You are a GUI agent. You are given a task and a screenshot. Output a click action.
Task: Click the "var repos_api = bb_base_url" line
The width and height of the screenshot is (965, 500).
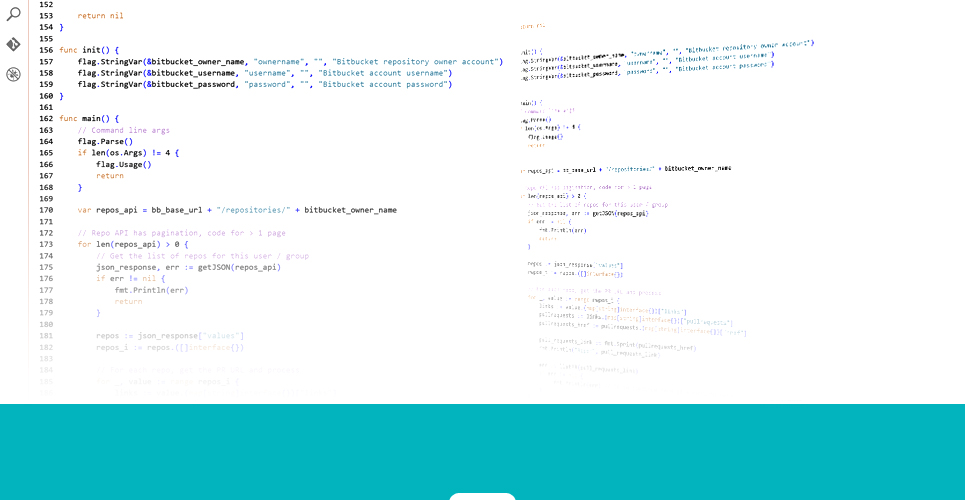(x=237, y=210)
